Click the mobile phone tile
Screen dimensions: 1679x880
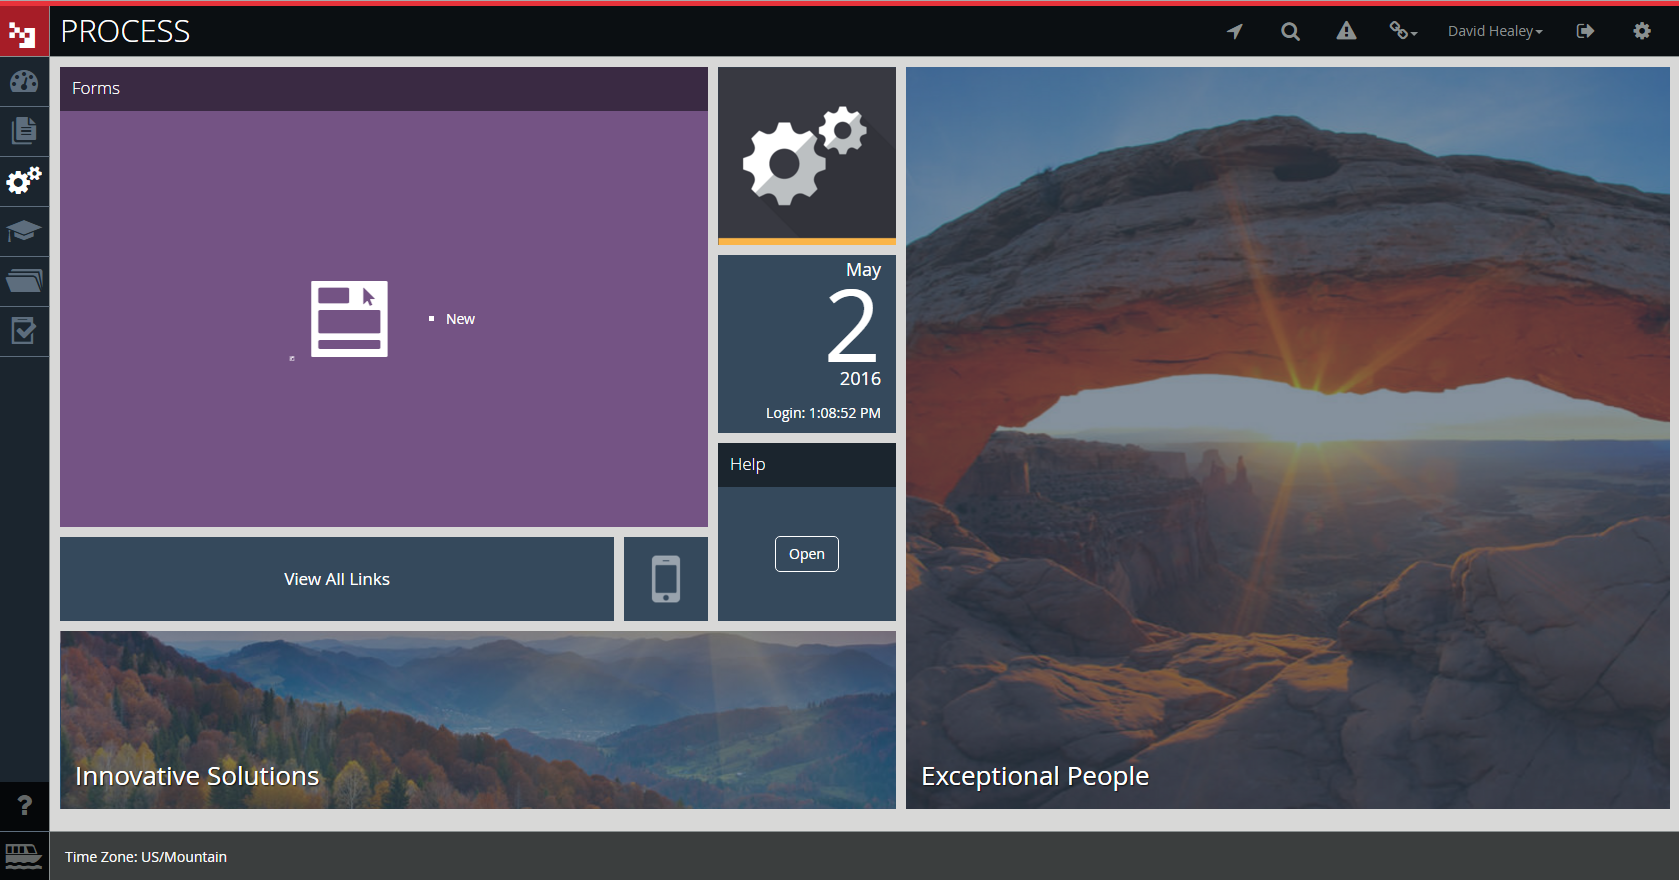666,579
